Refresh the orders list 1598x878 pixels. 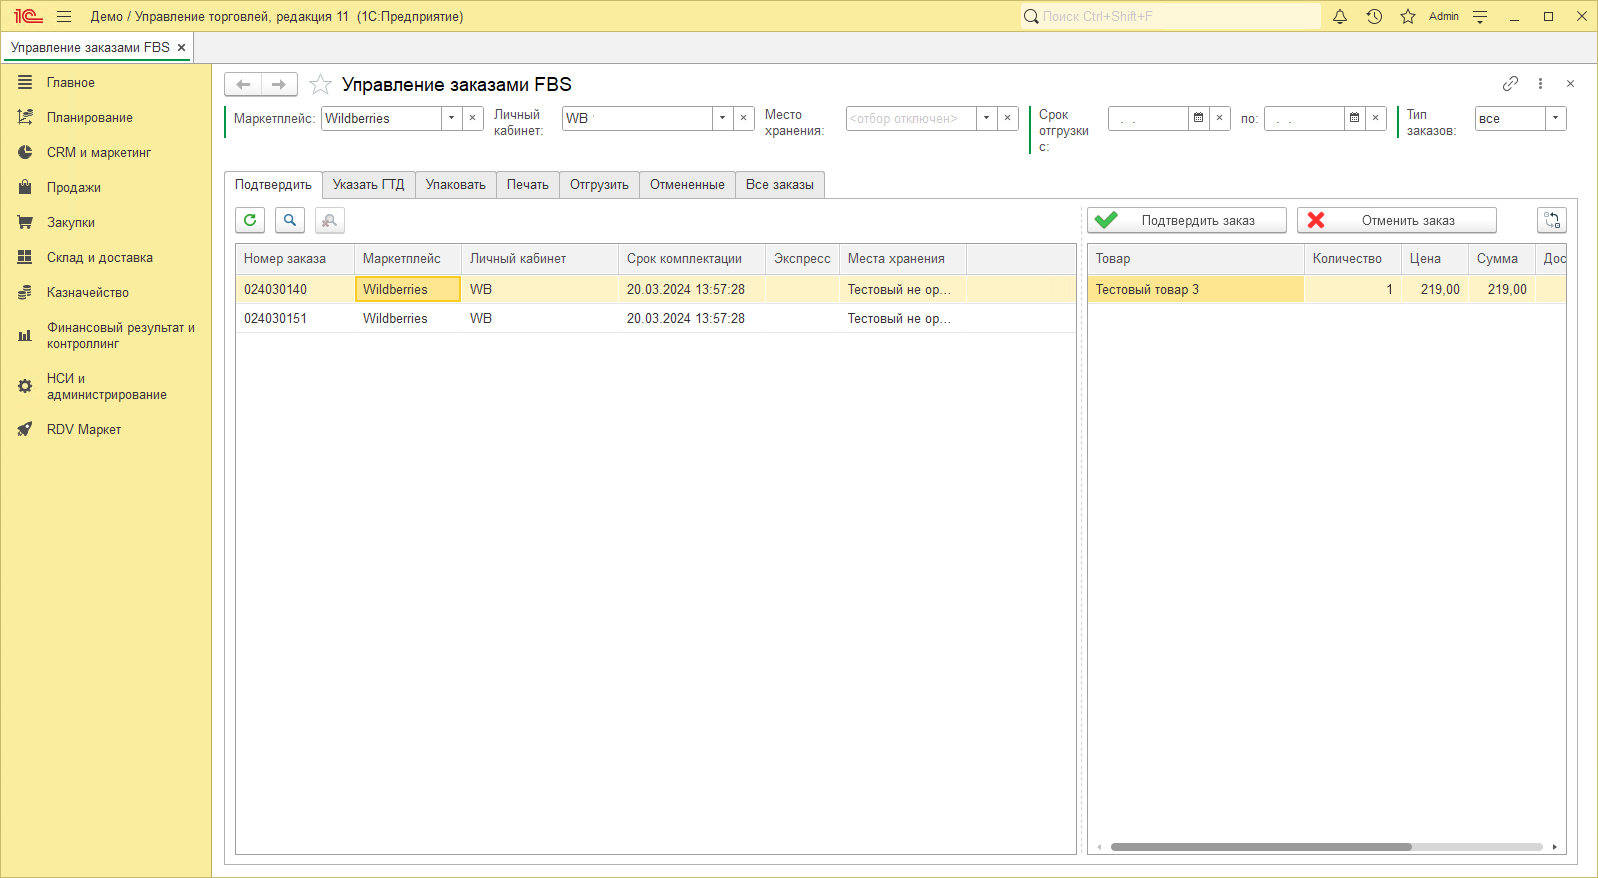[250, 220]
